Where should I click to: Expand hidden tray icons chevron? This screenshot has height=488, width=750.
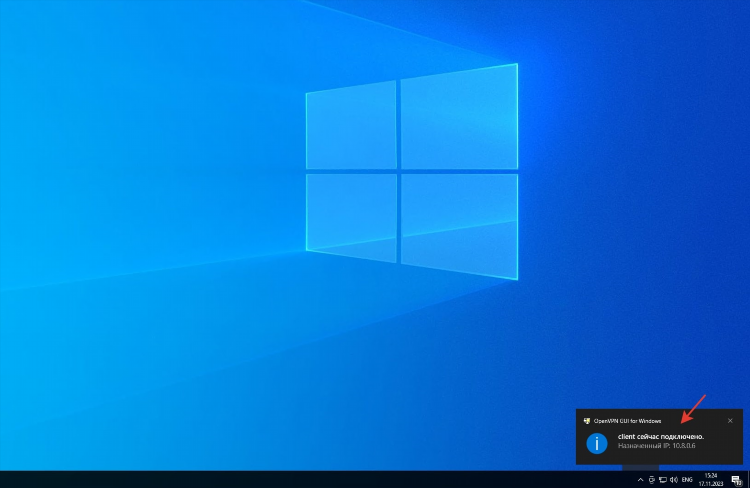click(640, 480)
